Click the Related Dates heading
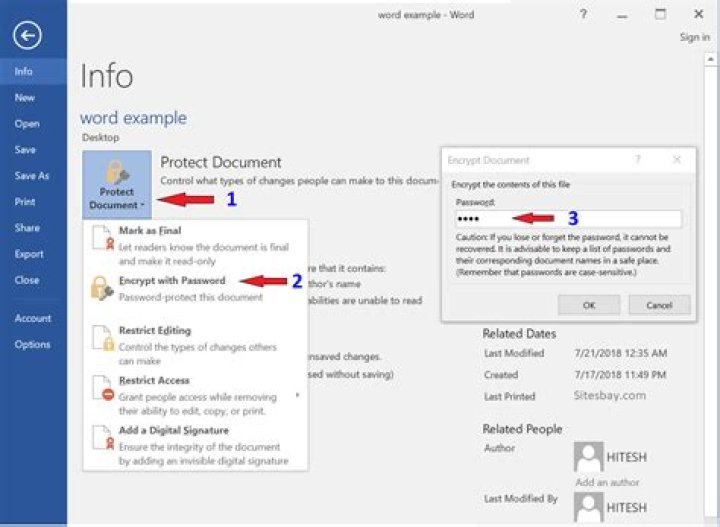Viewport: 720px width, 527px height. click(519, 334)
